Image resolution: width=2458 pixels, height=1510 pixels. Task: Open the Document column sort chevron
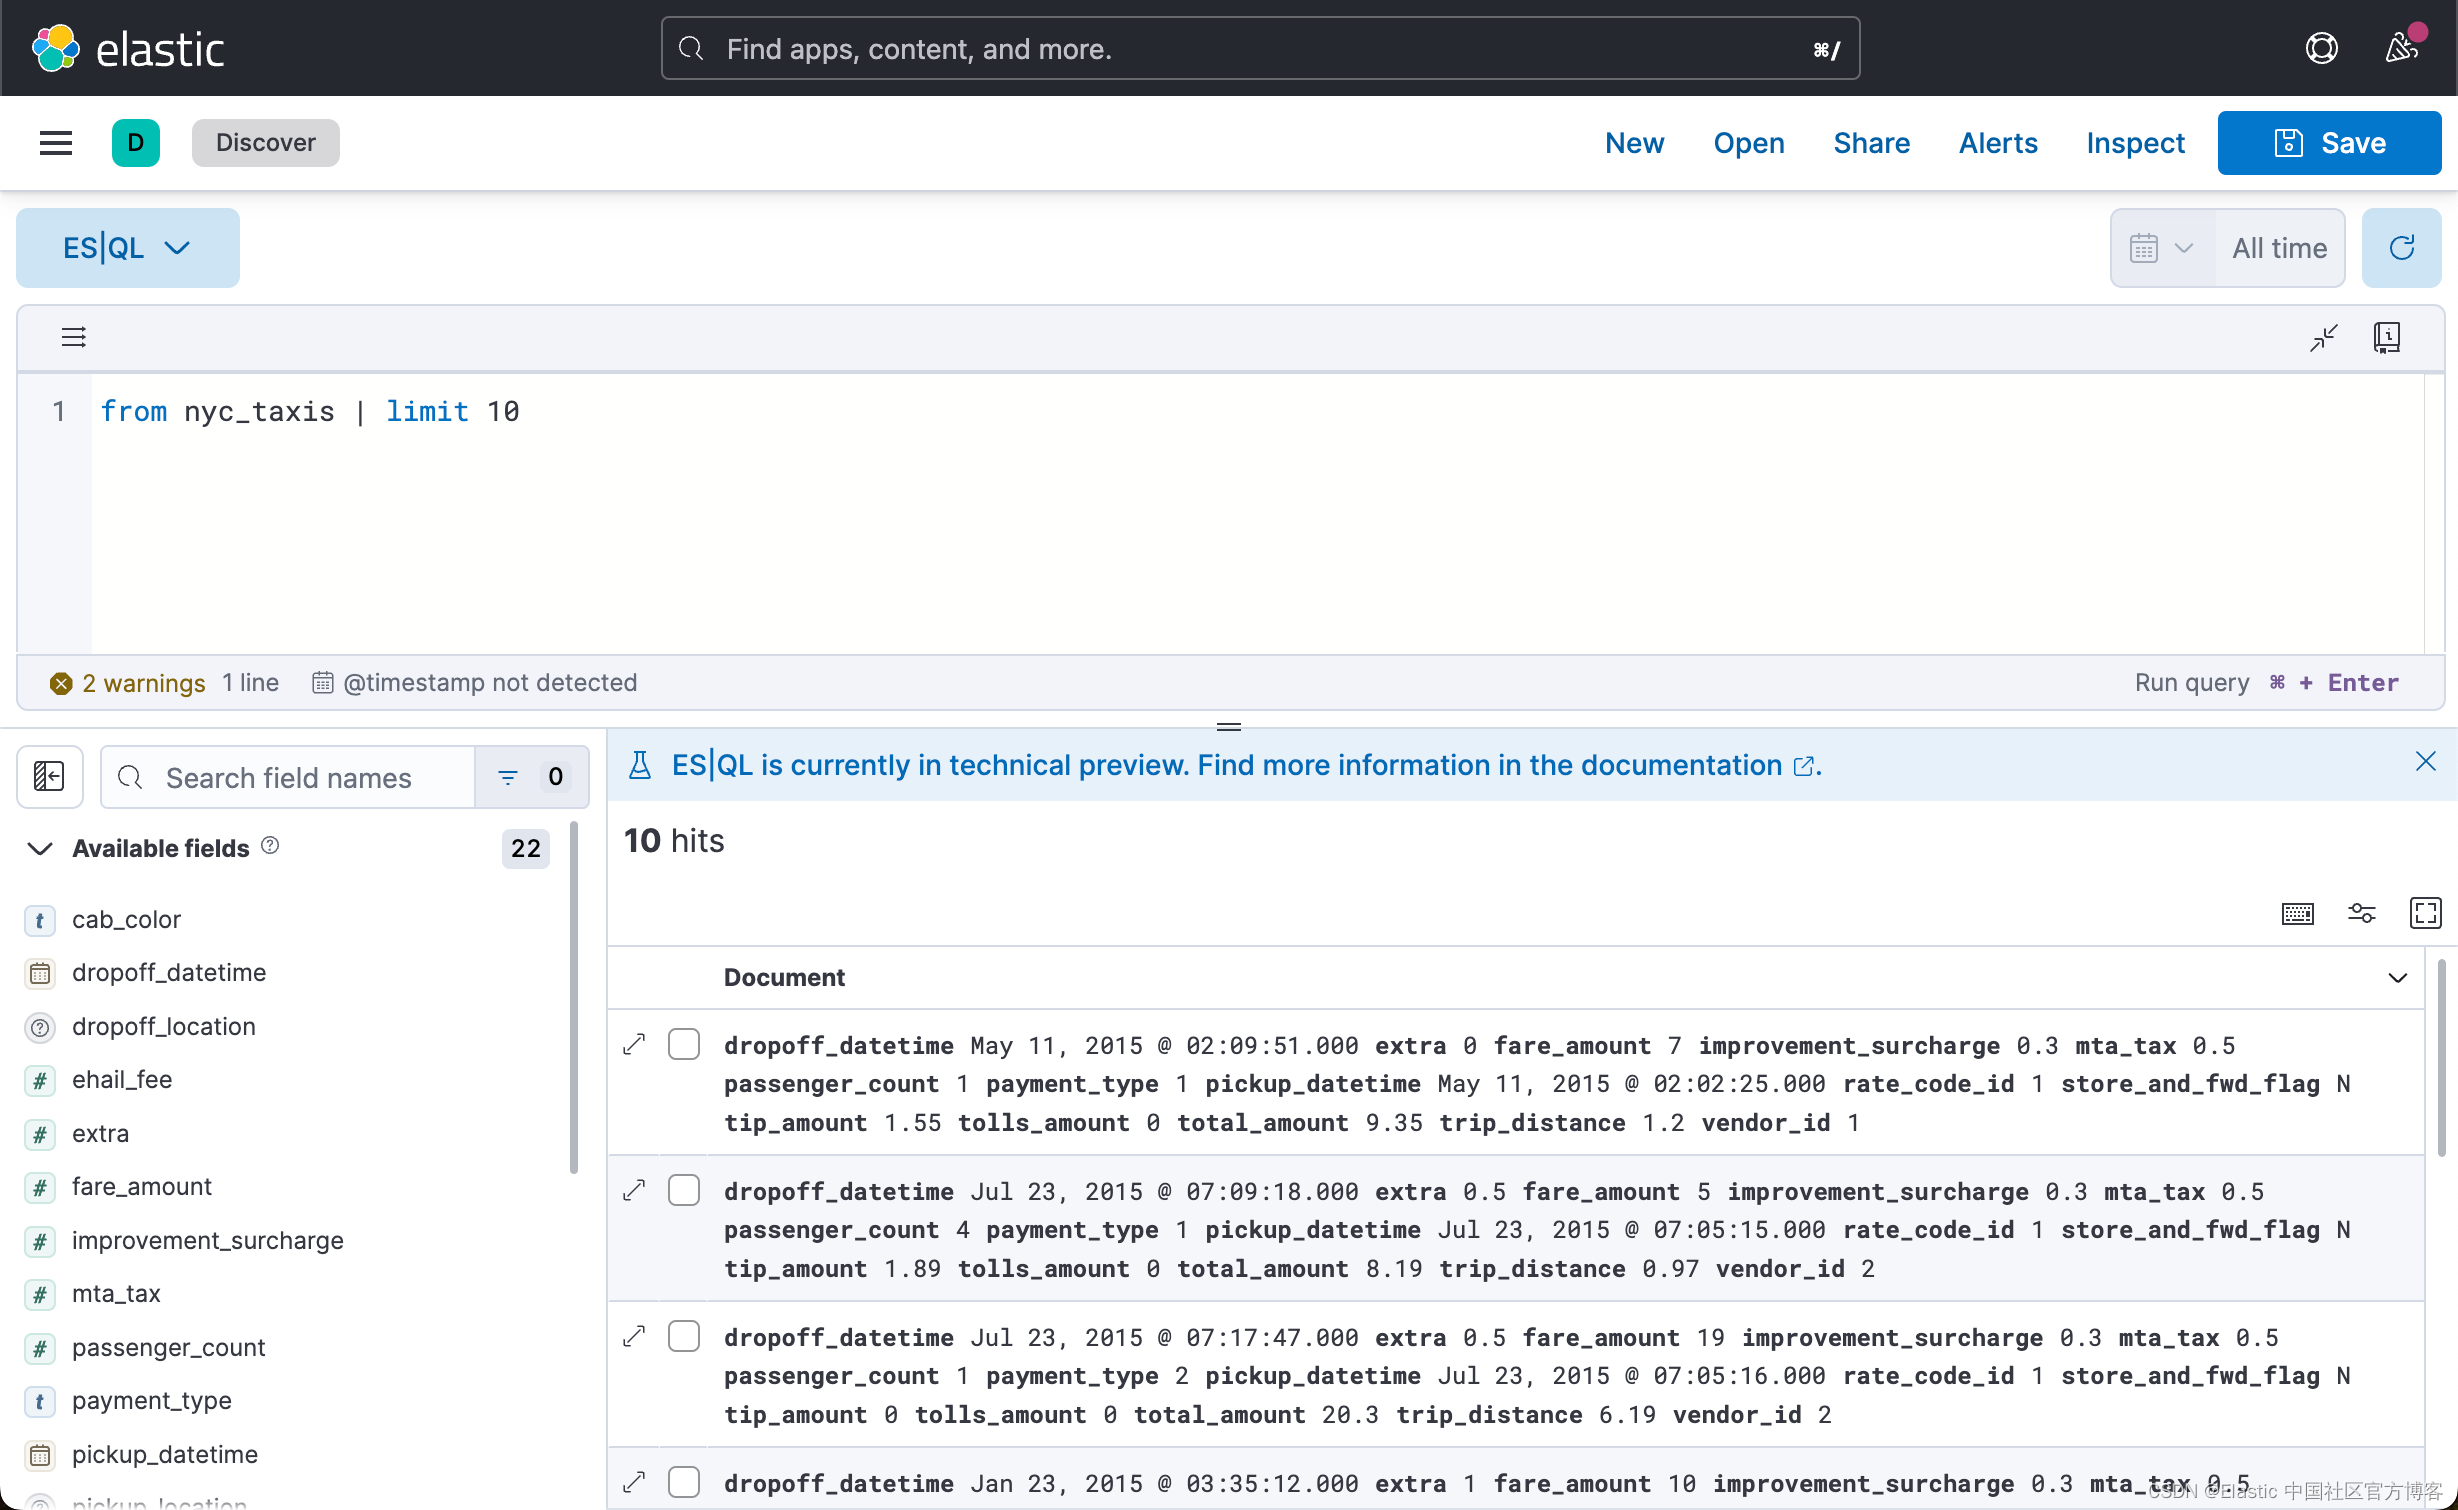click(2398, 977)
